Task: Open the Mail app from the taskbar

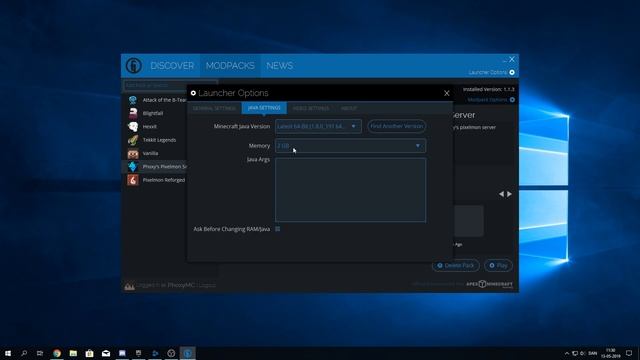Action: tap(106, 353)
